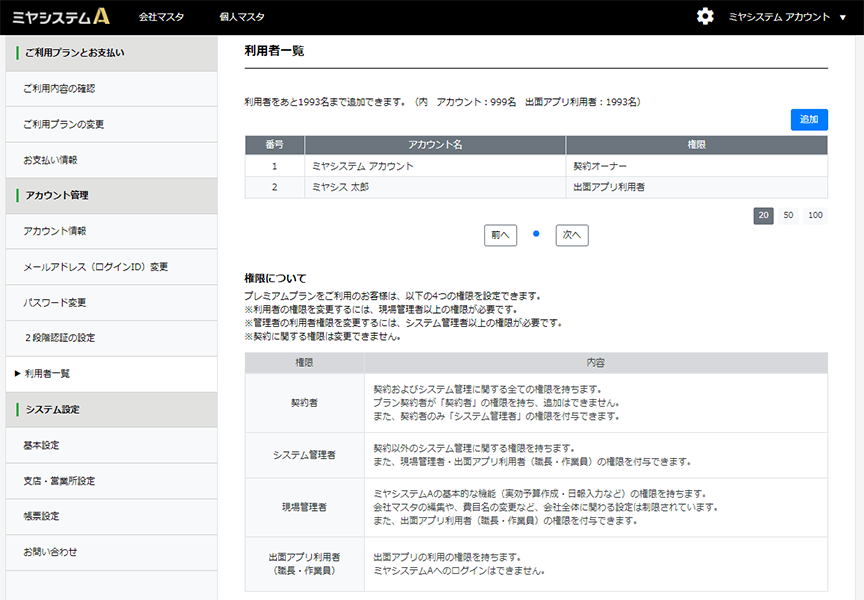Click the システム設定 section header
The width and height of the screenshot is (864, 600).
tap(111, 410)
